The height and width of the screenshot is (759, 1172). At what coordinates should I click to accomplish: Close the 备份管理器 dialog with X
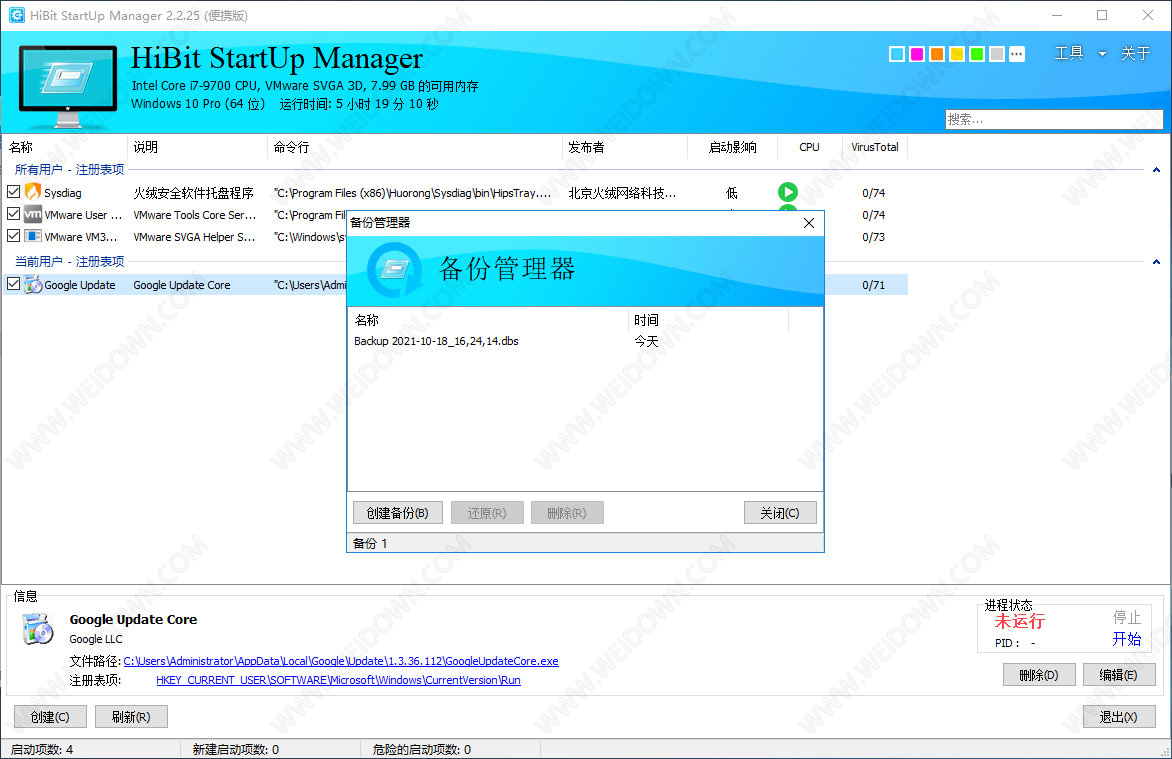809,223
